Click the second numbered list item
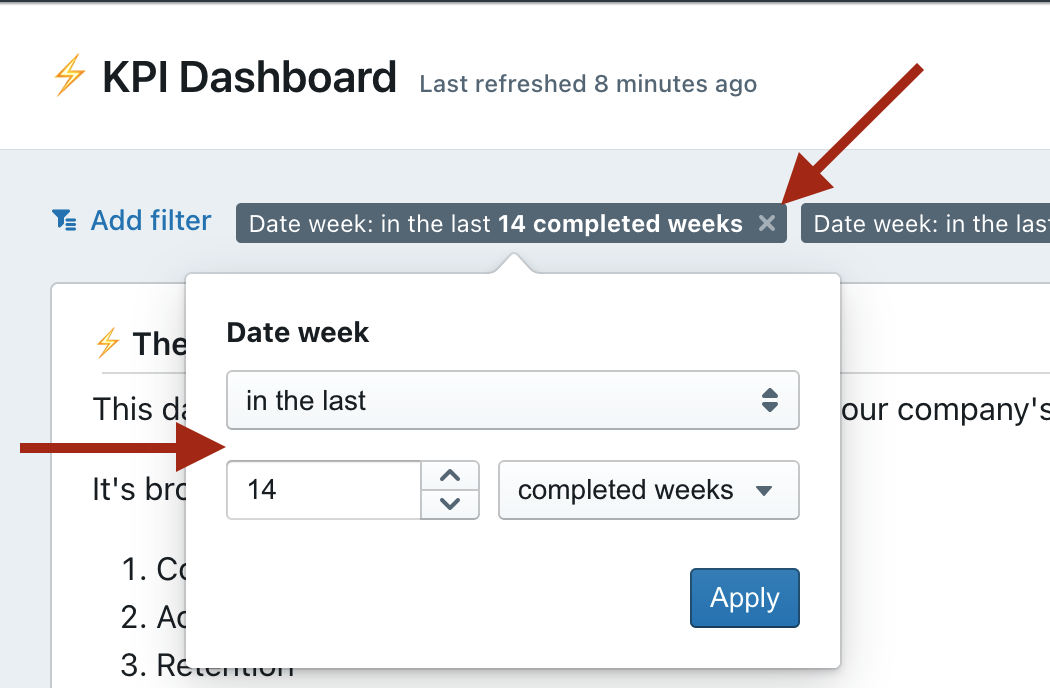The height and width of the screenshot is (688, 1050). click(163, 617)
